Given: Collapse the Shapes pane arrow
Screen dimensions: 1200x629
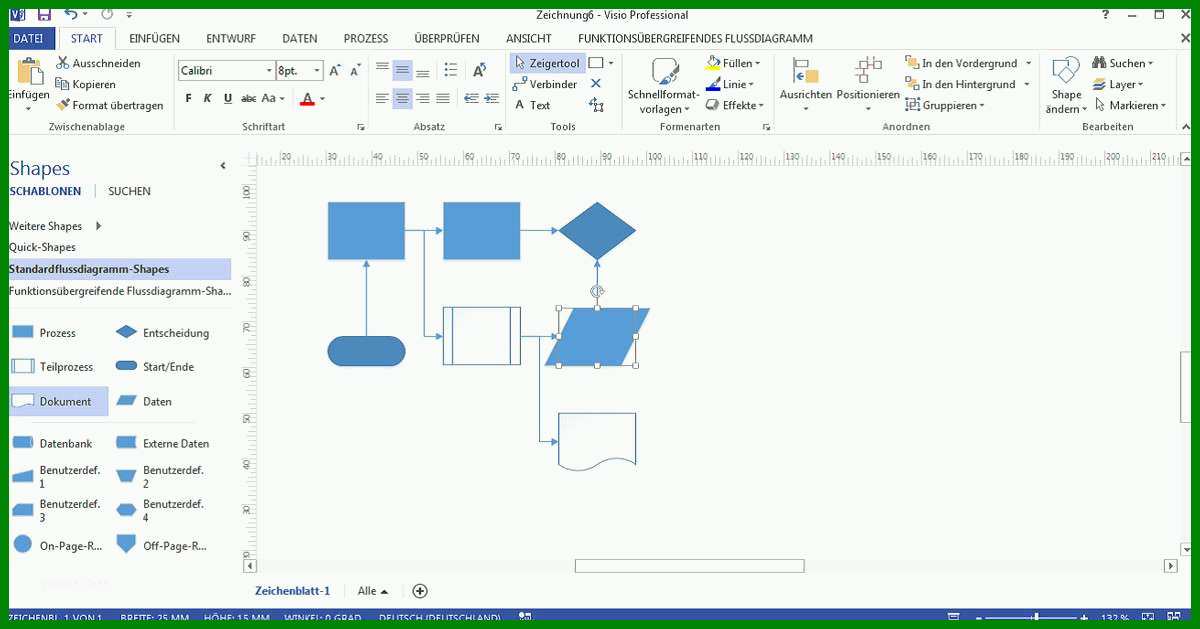Looking at the screenshot, I should tap(223, 166).
